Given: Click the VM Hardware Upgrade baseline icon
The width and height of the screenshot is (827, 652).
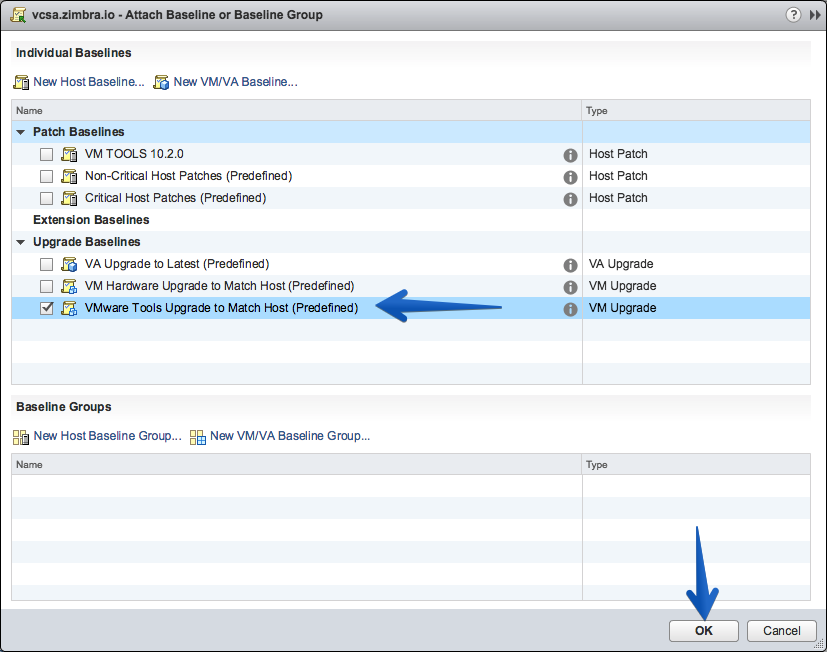Looking at the screenshot, I should (69, 286).
